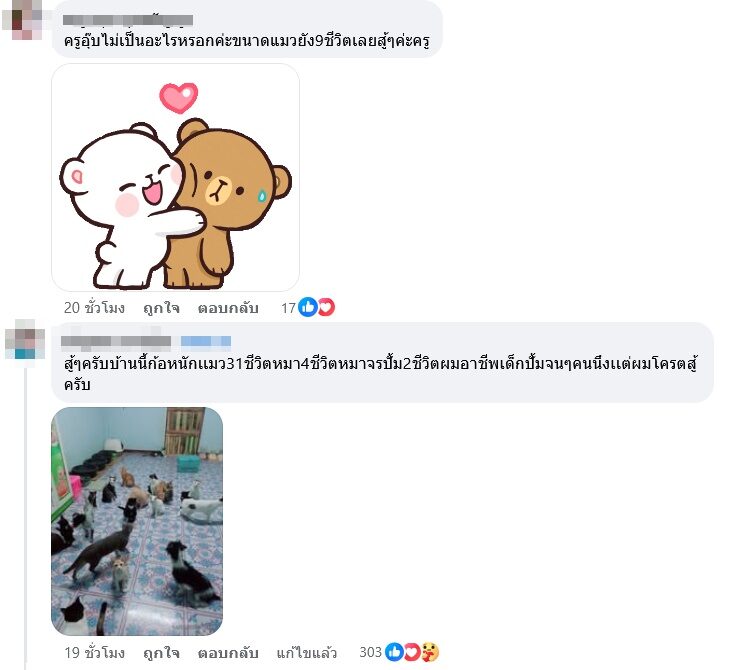The height and width of the screenshot is (670, 752).
Task: Click the blue badge next to second commenter's name
Action: point(206,341)
